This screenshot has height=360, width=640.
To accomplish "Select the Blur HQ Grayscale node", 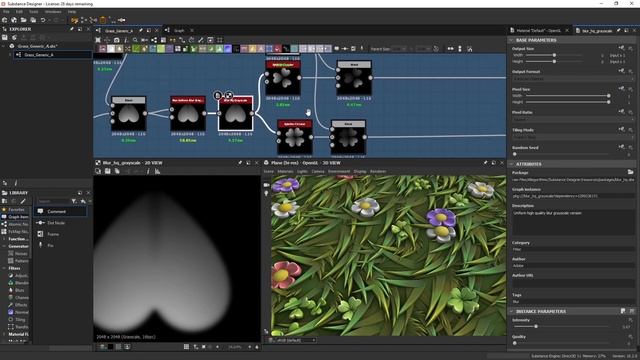I will (236, 114).
